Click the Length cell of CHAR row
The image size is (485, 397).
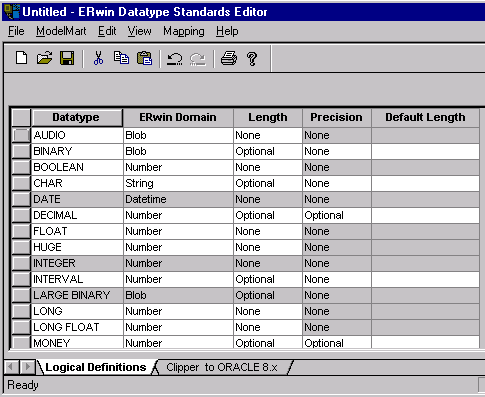coord(268,183)
